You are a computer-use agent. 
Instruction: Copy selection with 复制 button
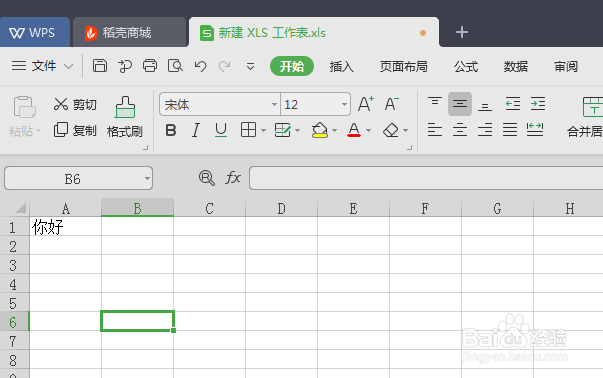[75, 130]
